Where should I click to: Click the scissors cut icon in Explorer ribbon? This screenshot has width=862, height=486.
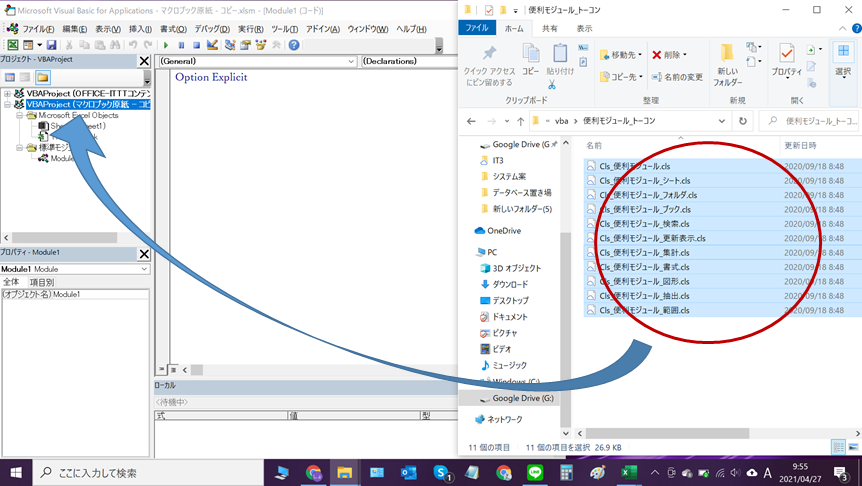coord(552,85)
